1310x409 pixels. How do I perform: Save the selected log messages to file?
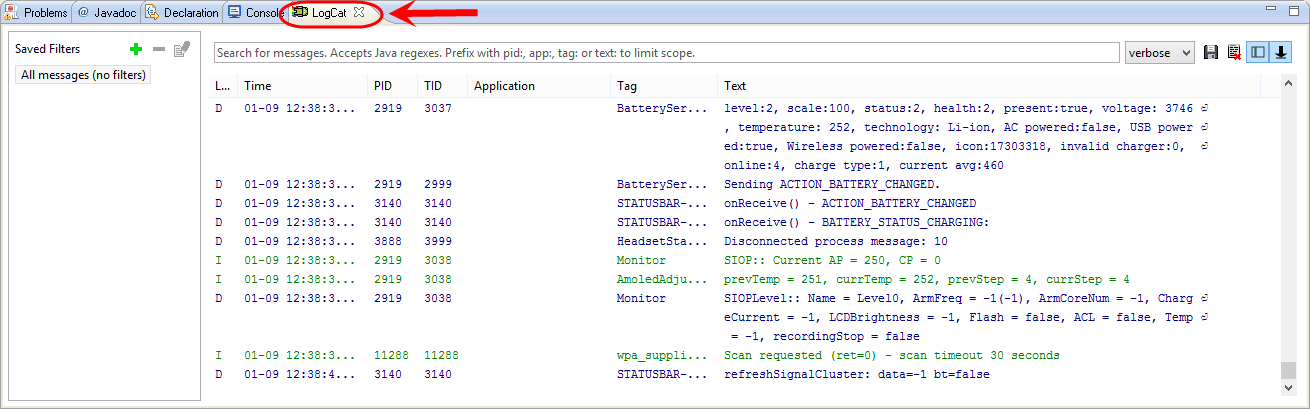tap(1211, 52)
